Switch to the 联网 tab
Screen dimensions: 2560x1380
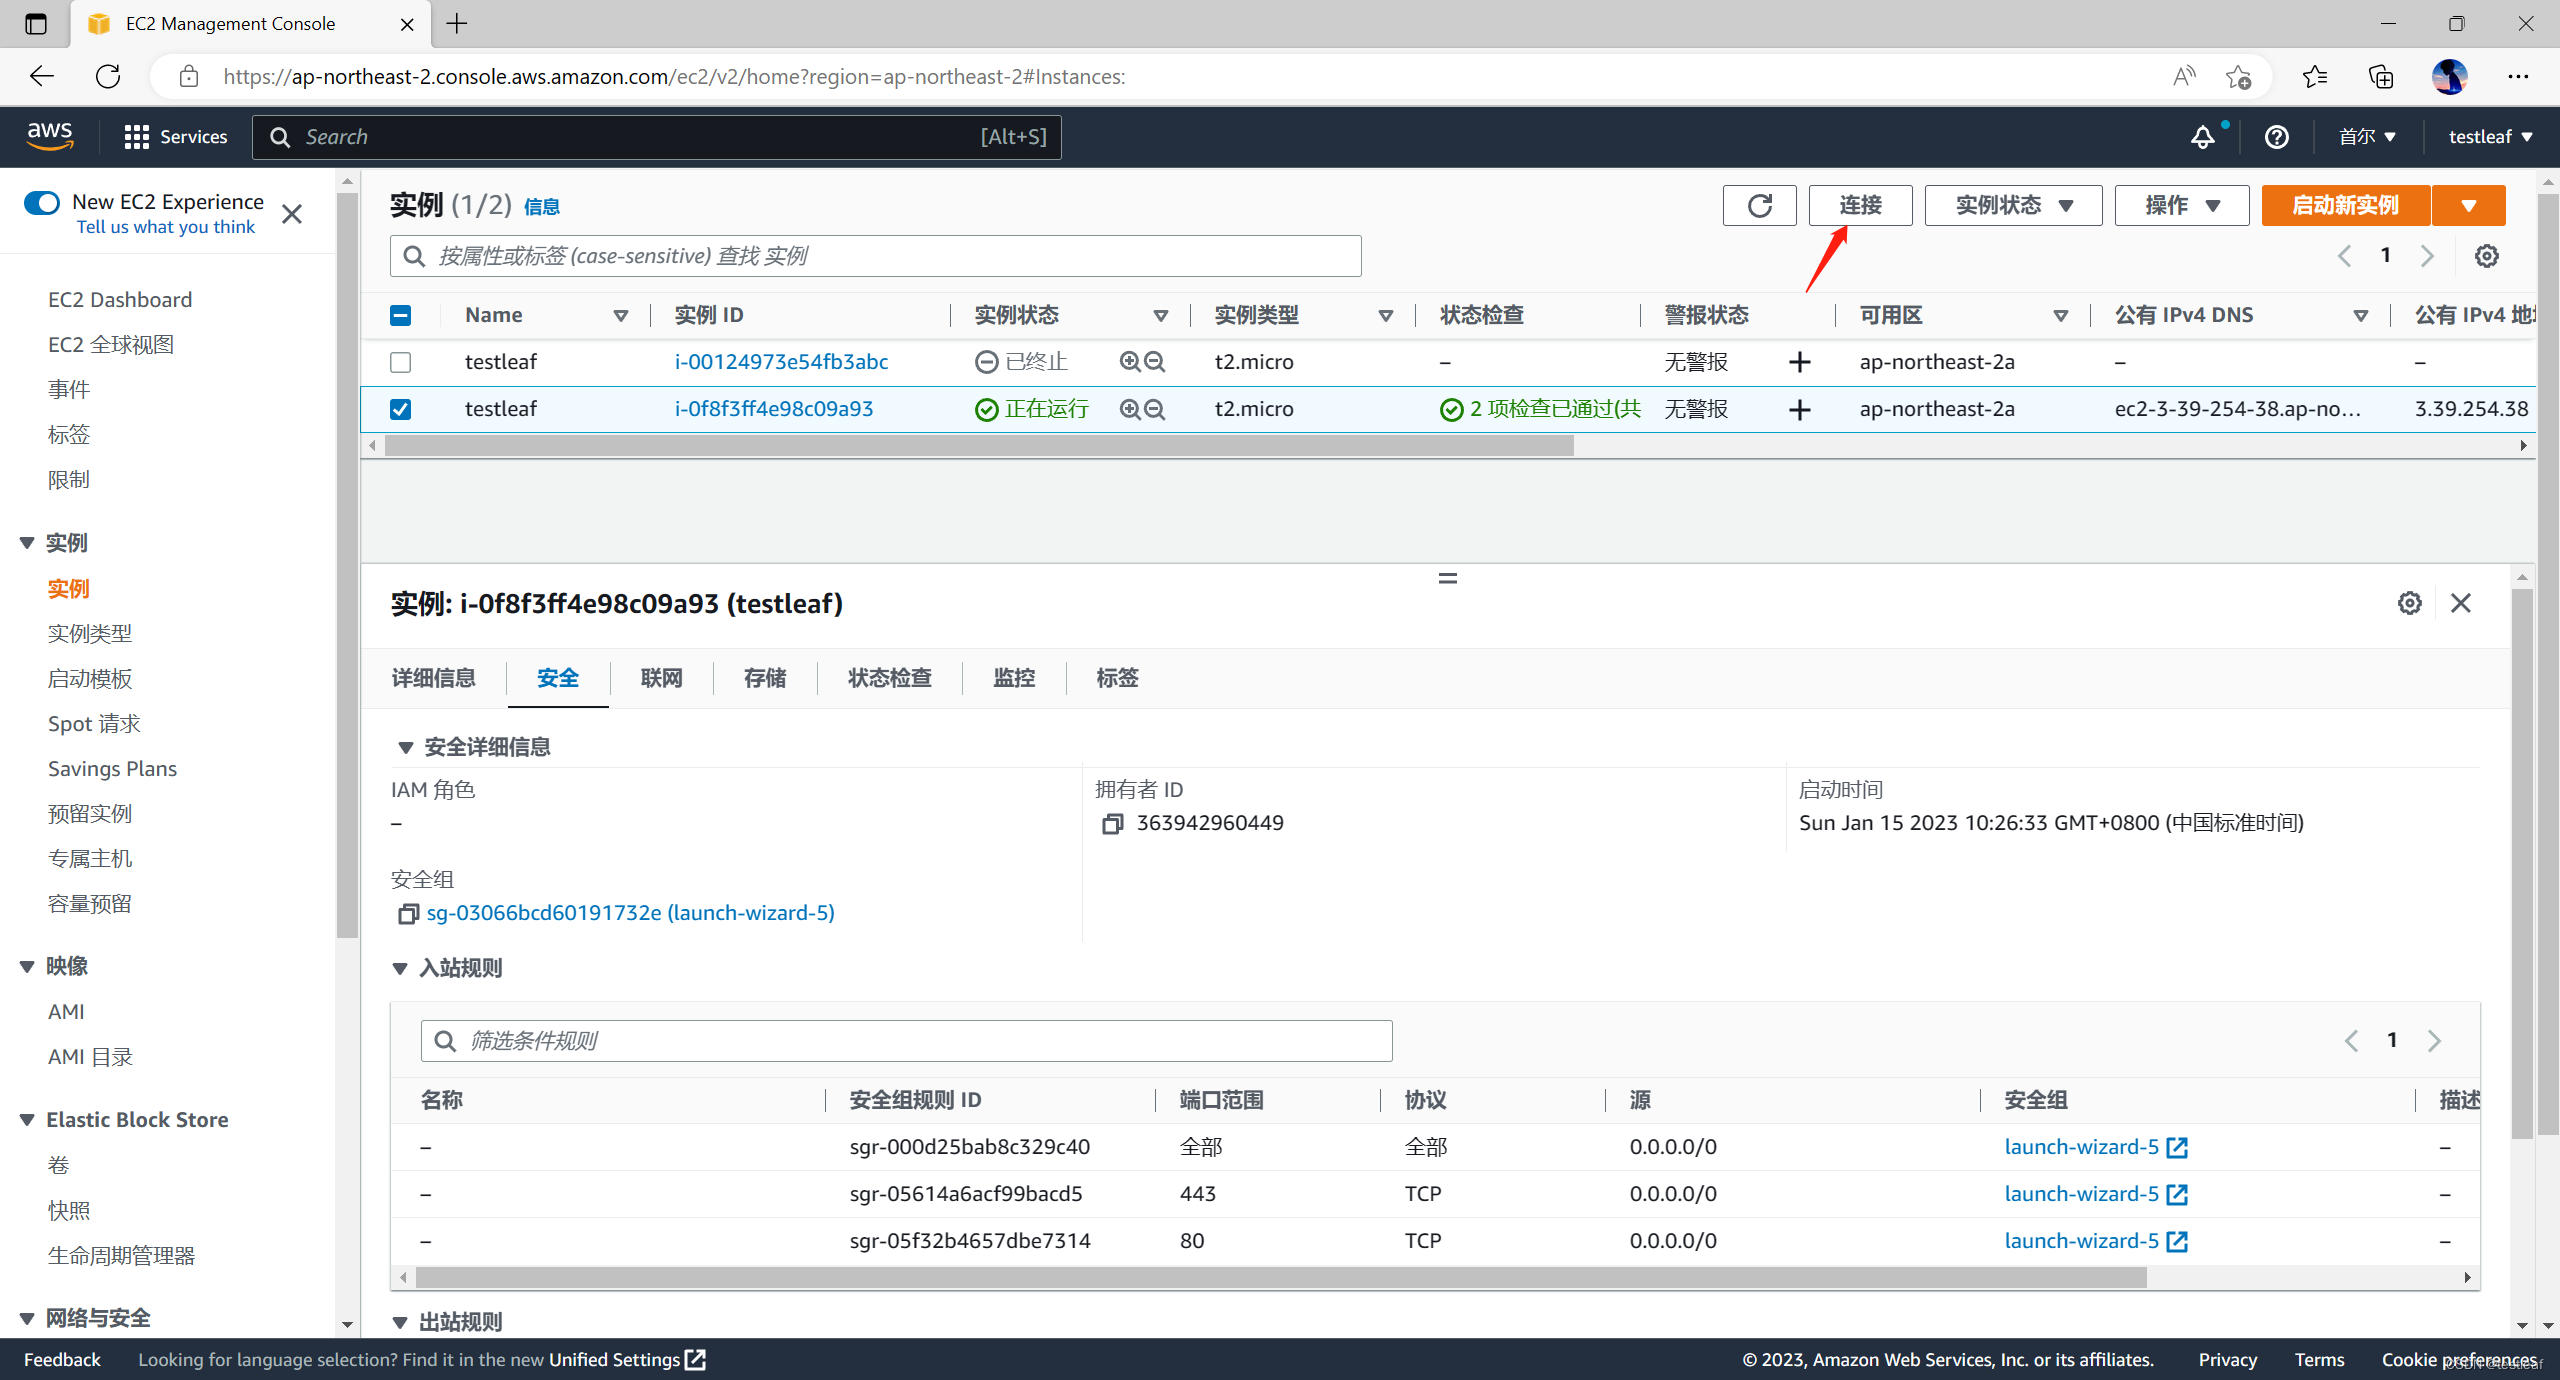click(661, 678)
